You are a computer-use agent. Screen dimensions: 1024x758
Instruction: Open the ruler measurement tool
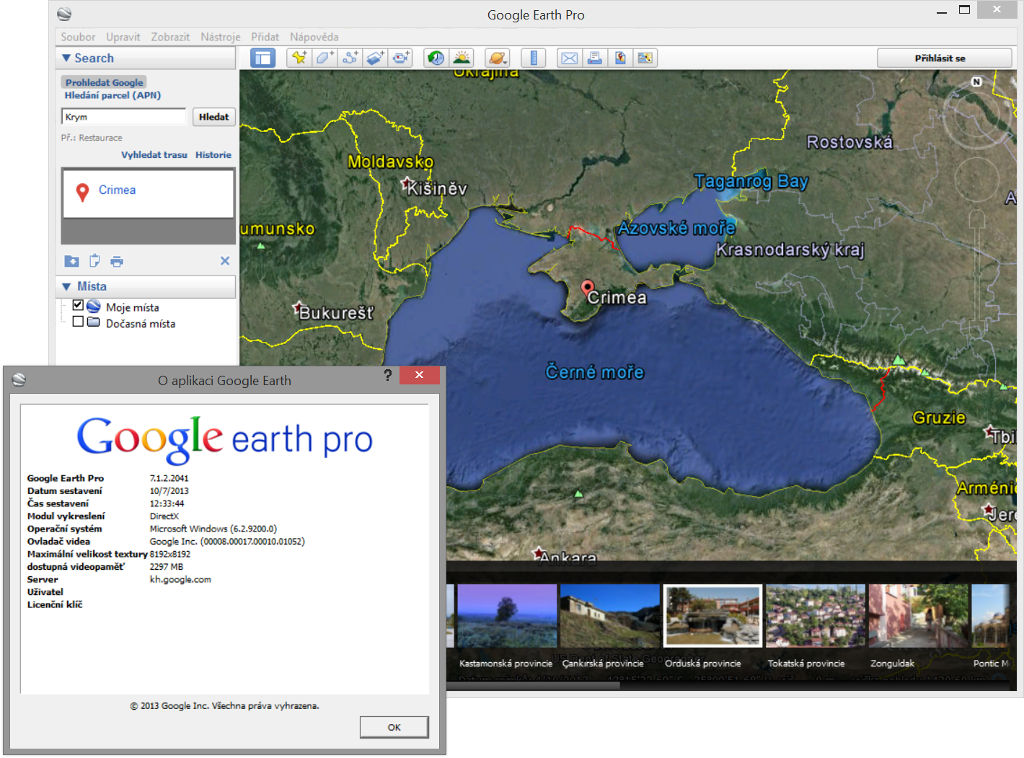point(534,58)
